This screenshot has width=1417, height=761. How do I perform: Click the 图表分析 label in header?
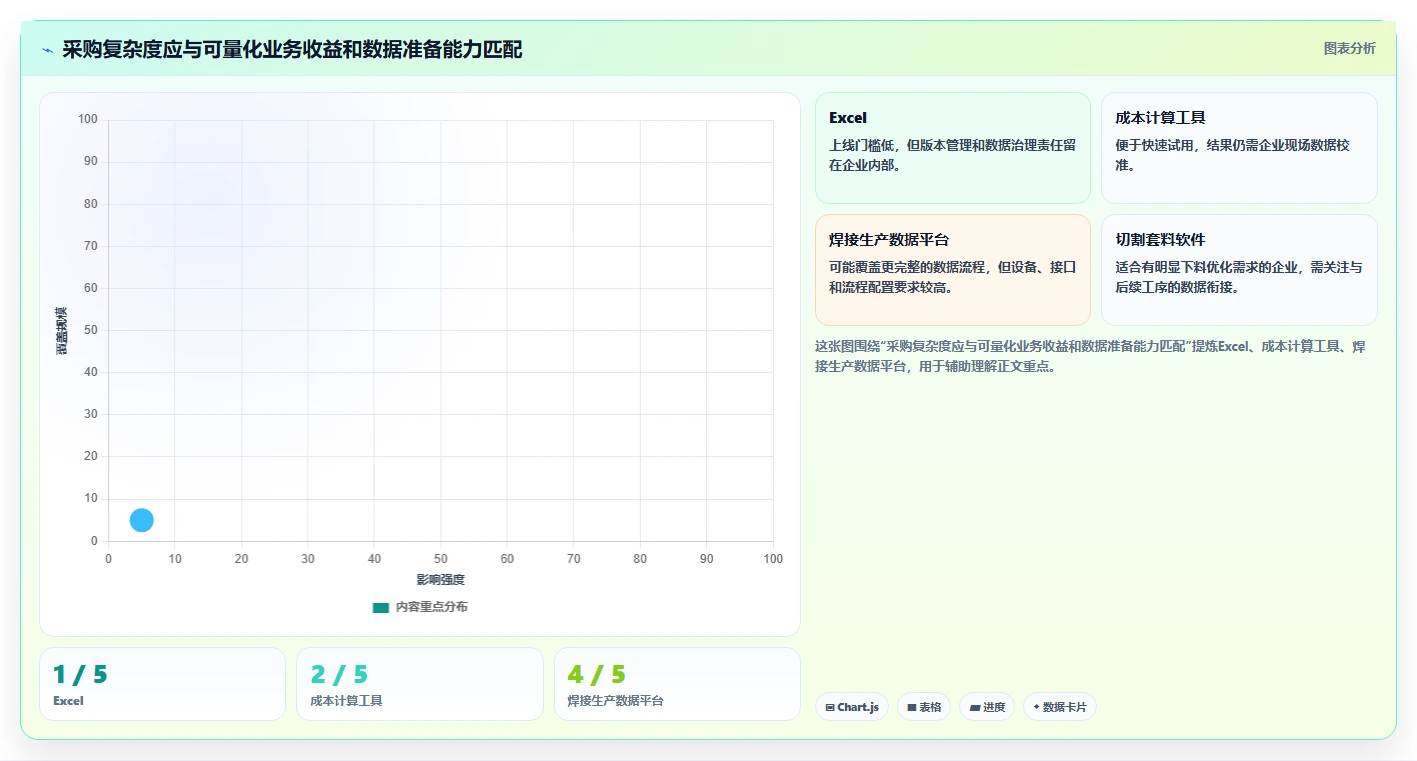point(1349,48)
